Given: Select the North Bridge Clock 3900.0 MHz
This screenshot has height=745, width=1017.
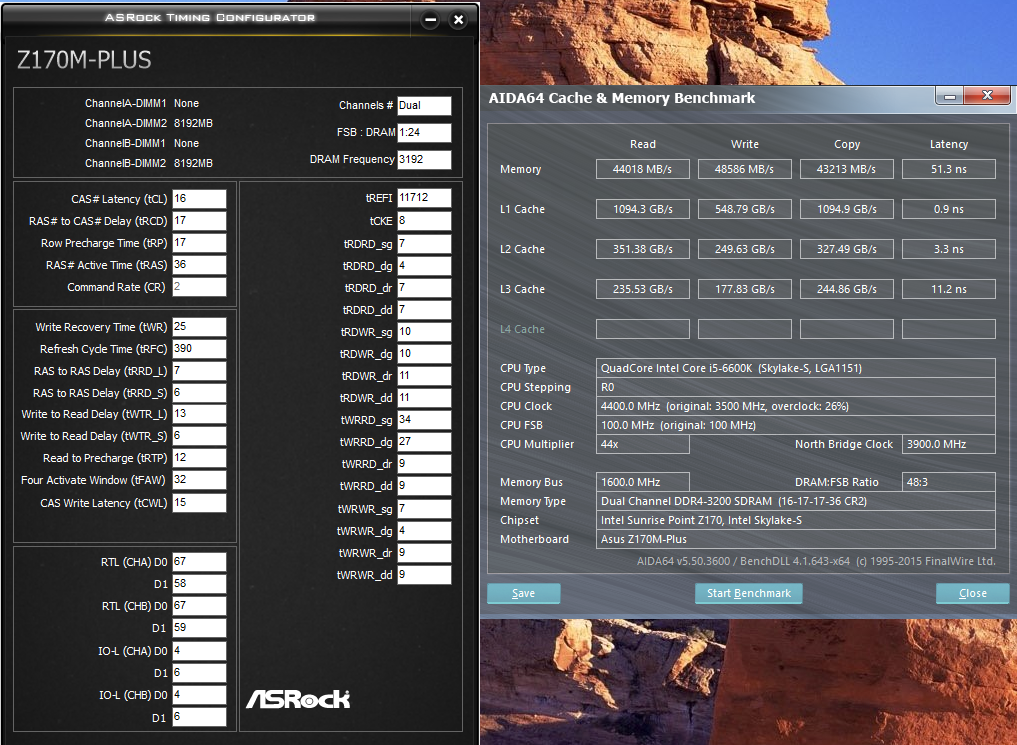Looking at the screenshot, I should click(949, 444).
